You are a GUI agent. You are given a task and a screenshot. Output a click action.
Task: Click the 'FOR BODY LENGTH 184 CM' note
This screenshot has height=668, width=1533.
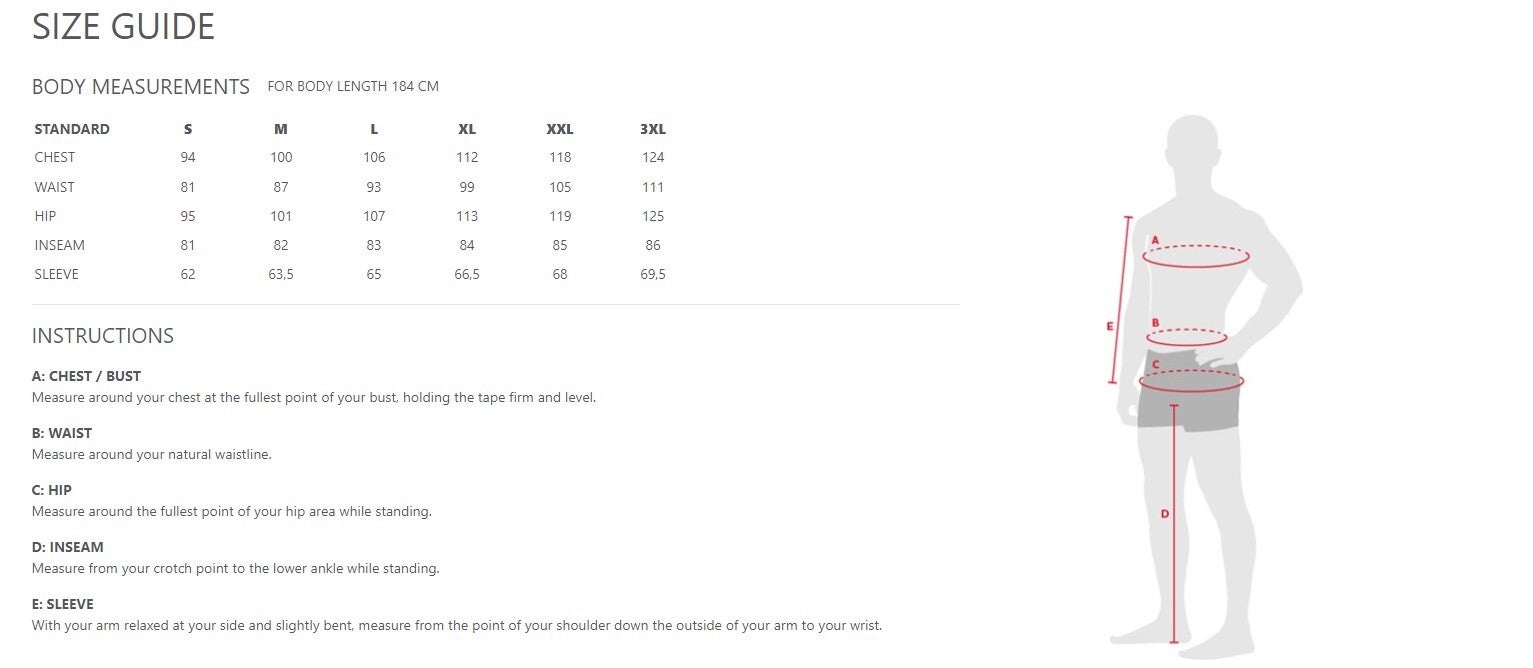[353, 87]
